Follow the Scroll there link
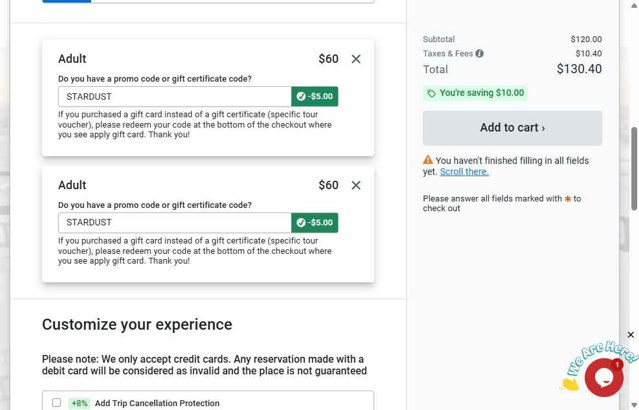The height and width of the screenshot is (410, 639). (464, 172)
